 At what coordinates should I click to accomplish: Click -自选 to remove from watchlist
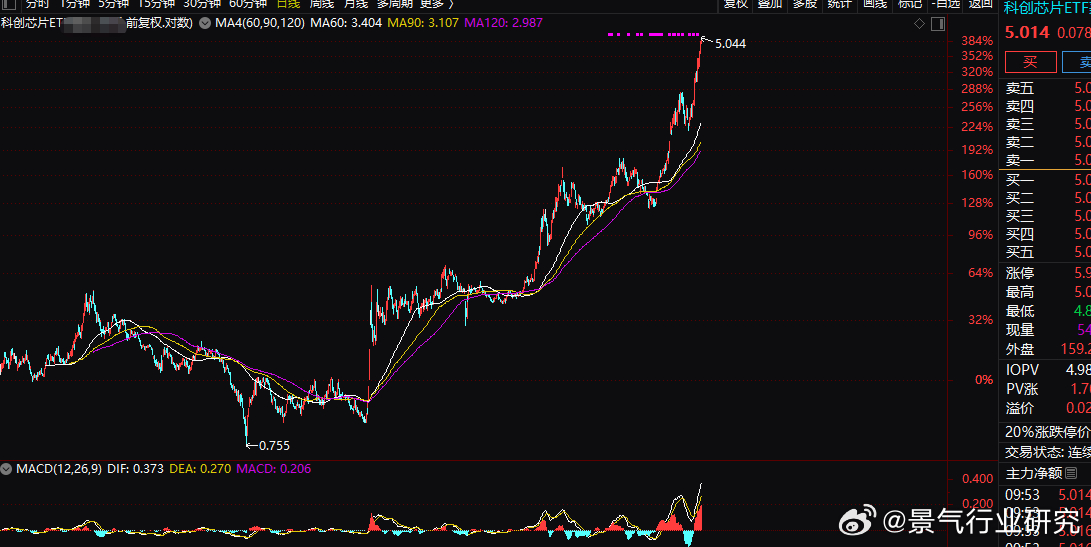click(946, 3)
